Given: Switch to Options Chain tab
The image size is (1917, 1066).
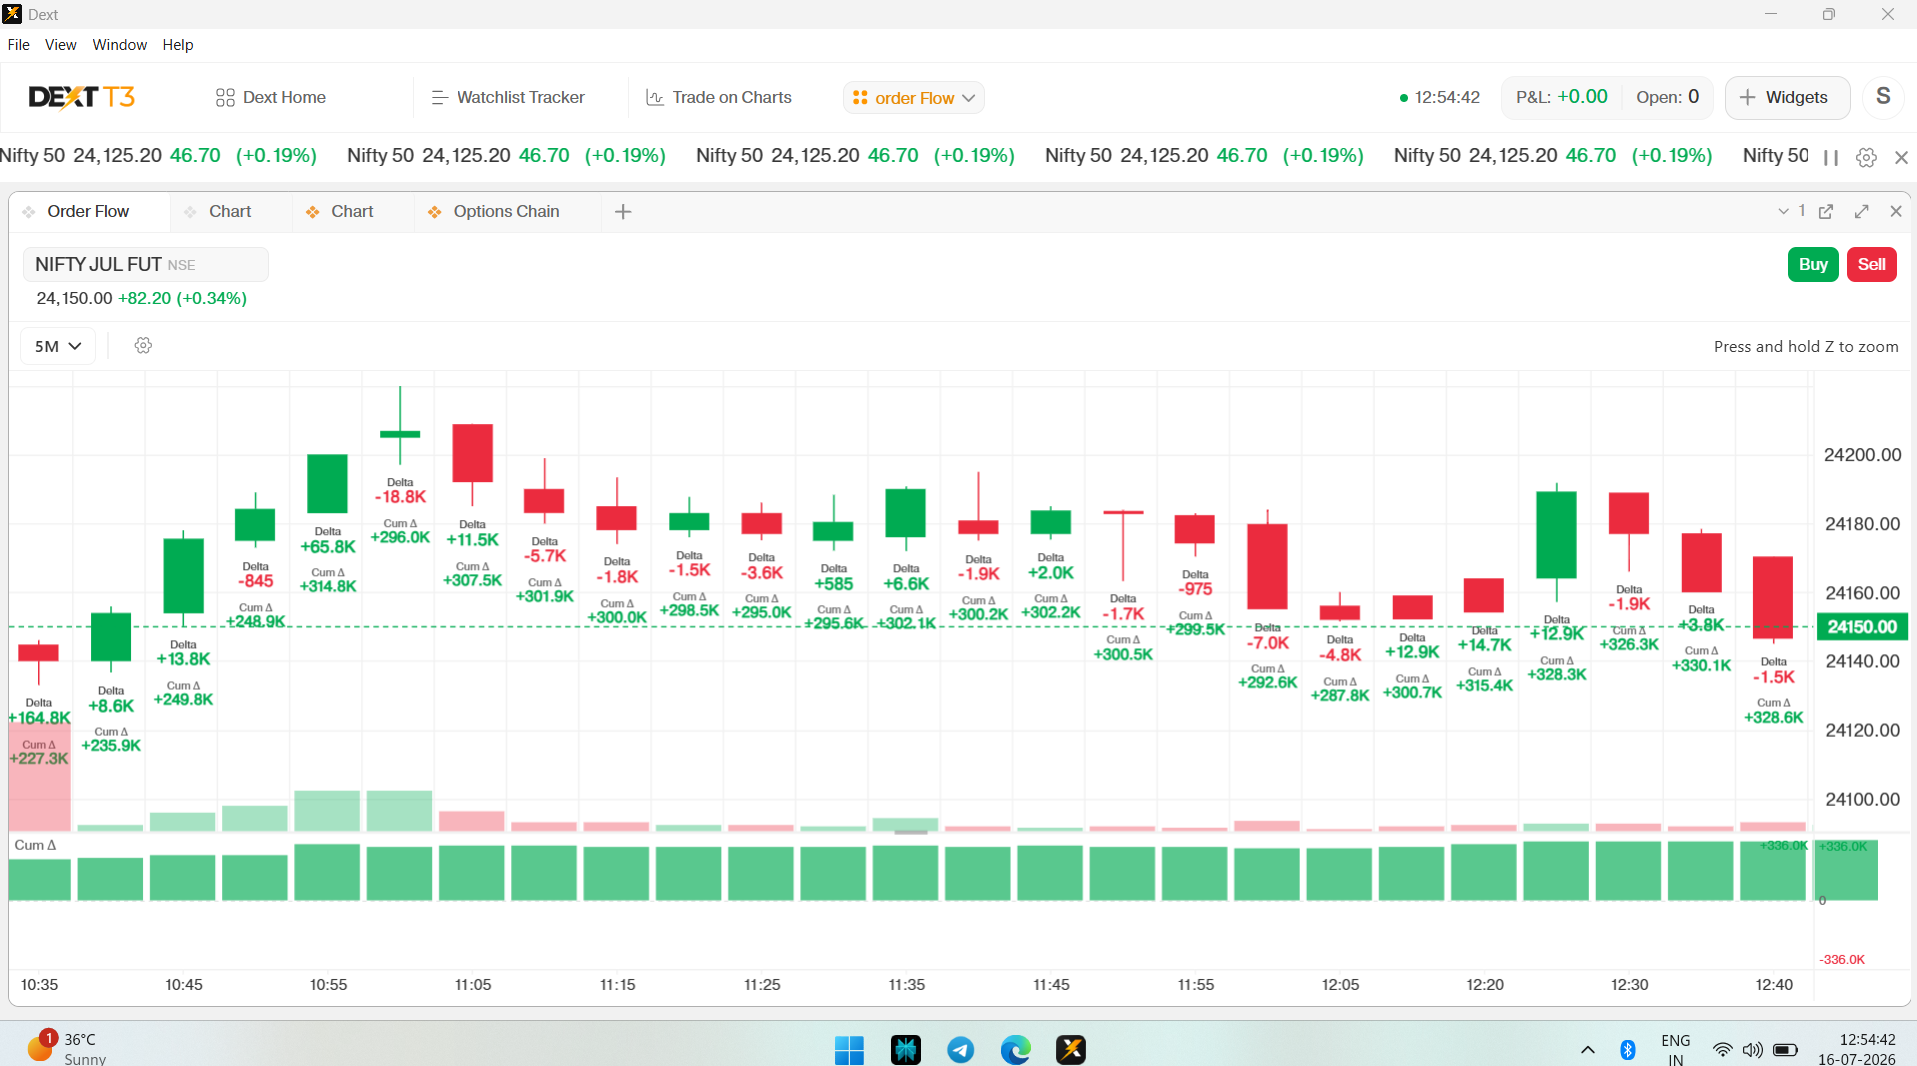Looking at the screenshot, I should click(x=506, y=212).
